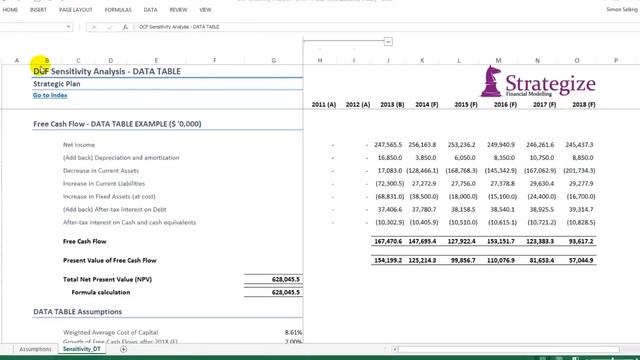Image resolution: width=640 pixels, height=360 pixels.
Task: Switch to the DATA ribbon tab
Action: pos(150,9)
